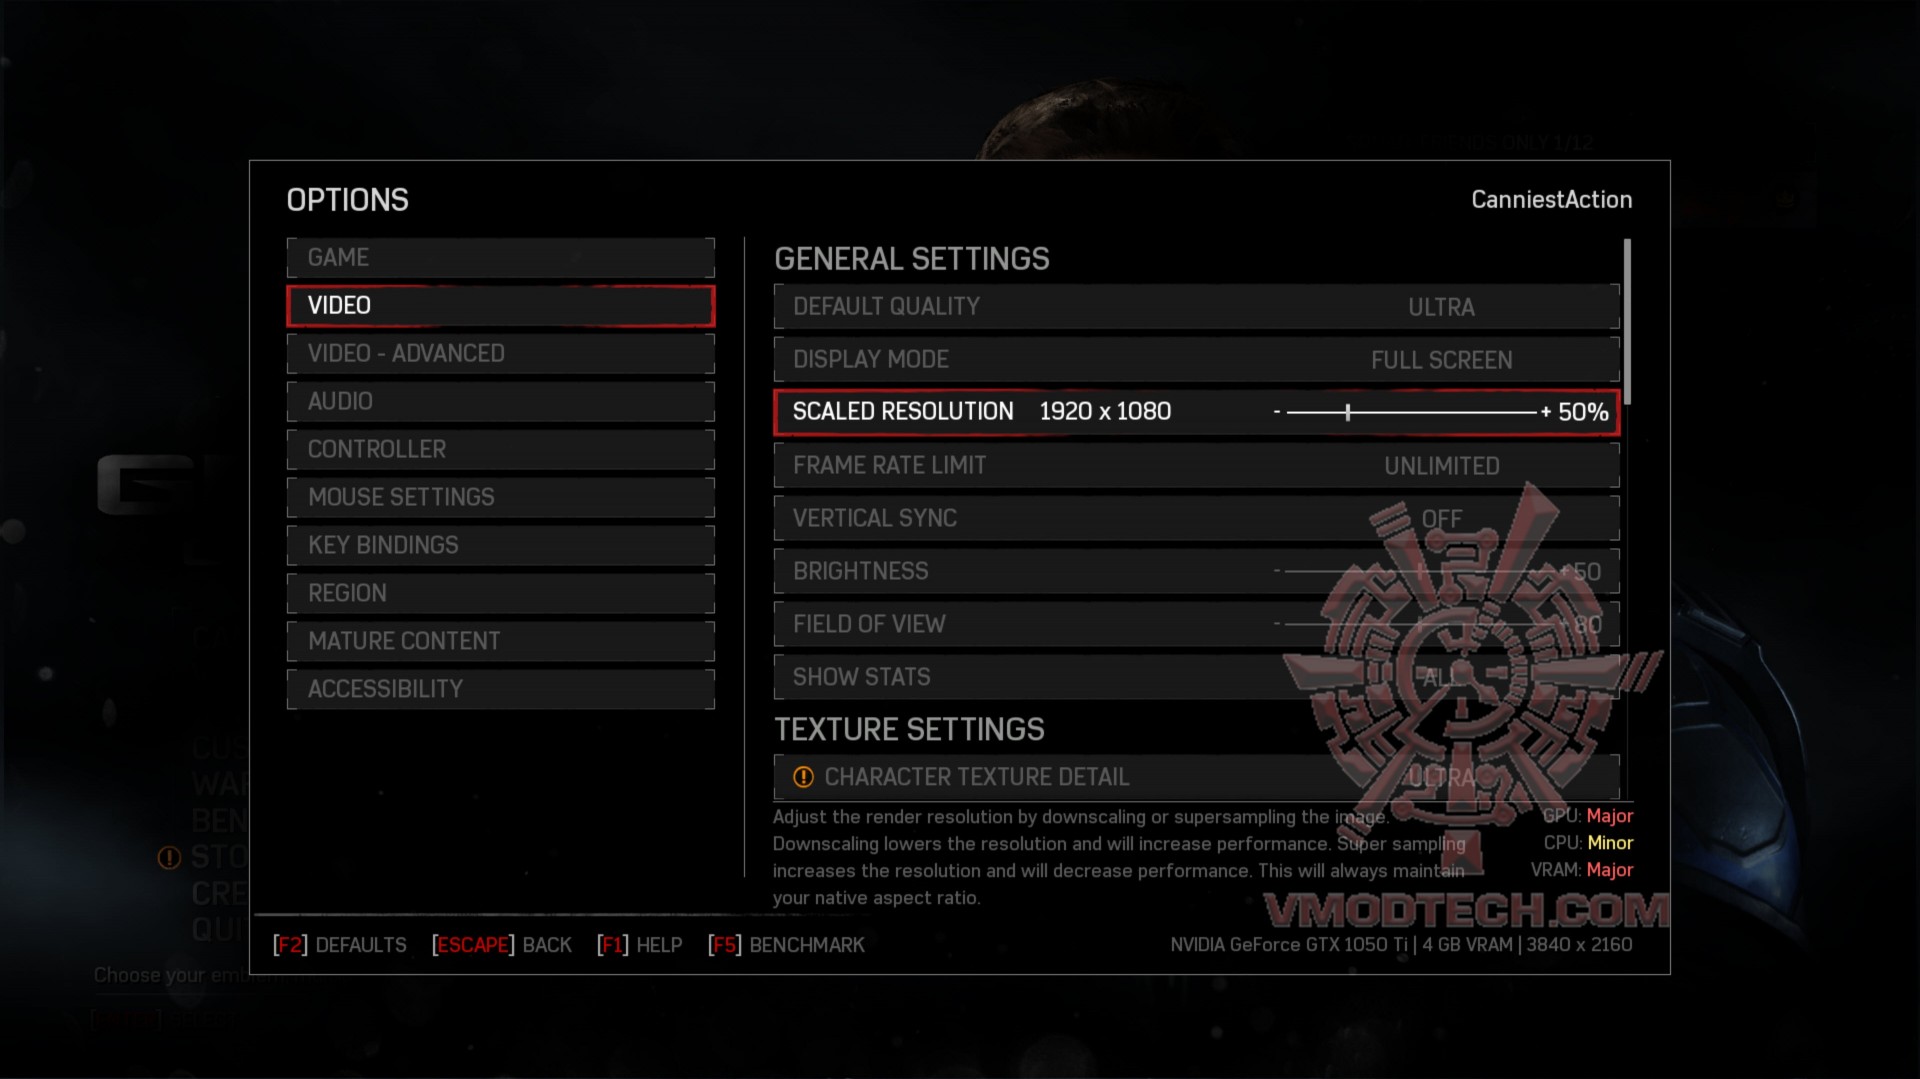The height and width of the screenshot is (1079, 1920).
Task: Click the F1 key hint for Help
Action: (x=613, y=945)
